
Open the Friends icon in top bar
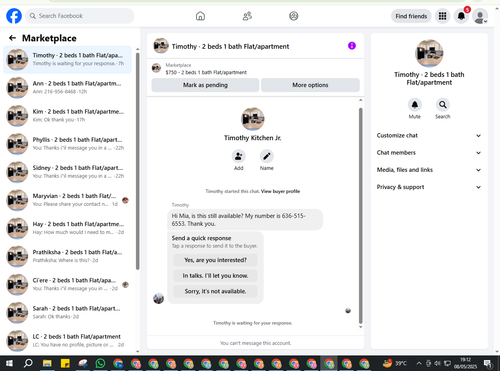pyautogui.click(x=247, y=16)
